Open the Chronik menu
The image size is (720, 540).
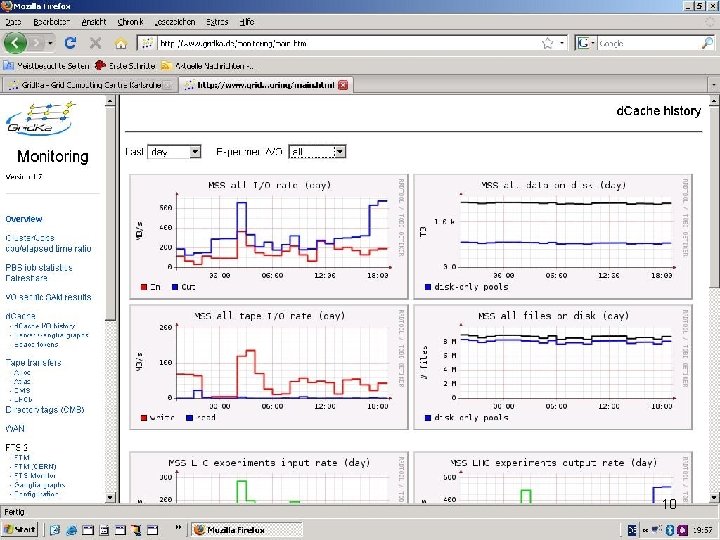coord(130,22)
